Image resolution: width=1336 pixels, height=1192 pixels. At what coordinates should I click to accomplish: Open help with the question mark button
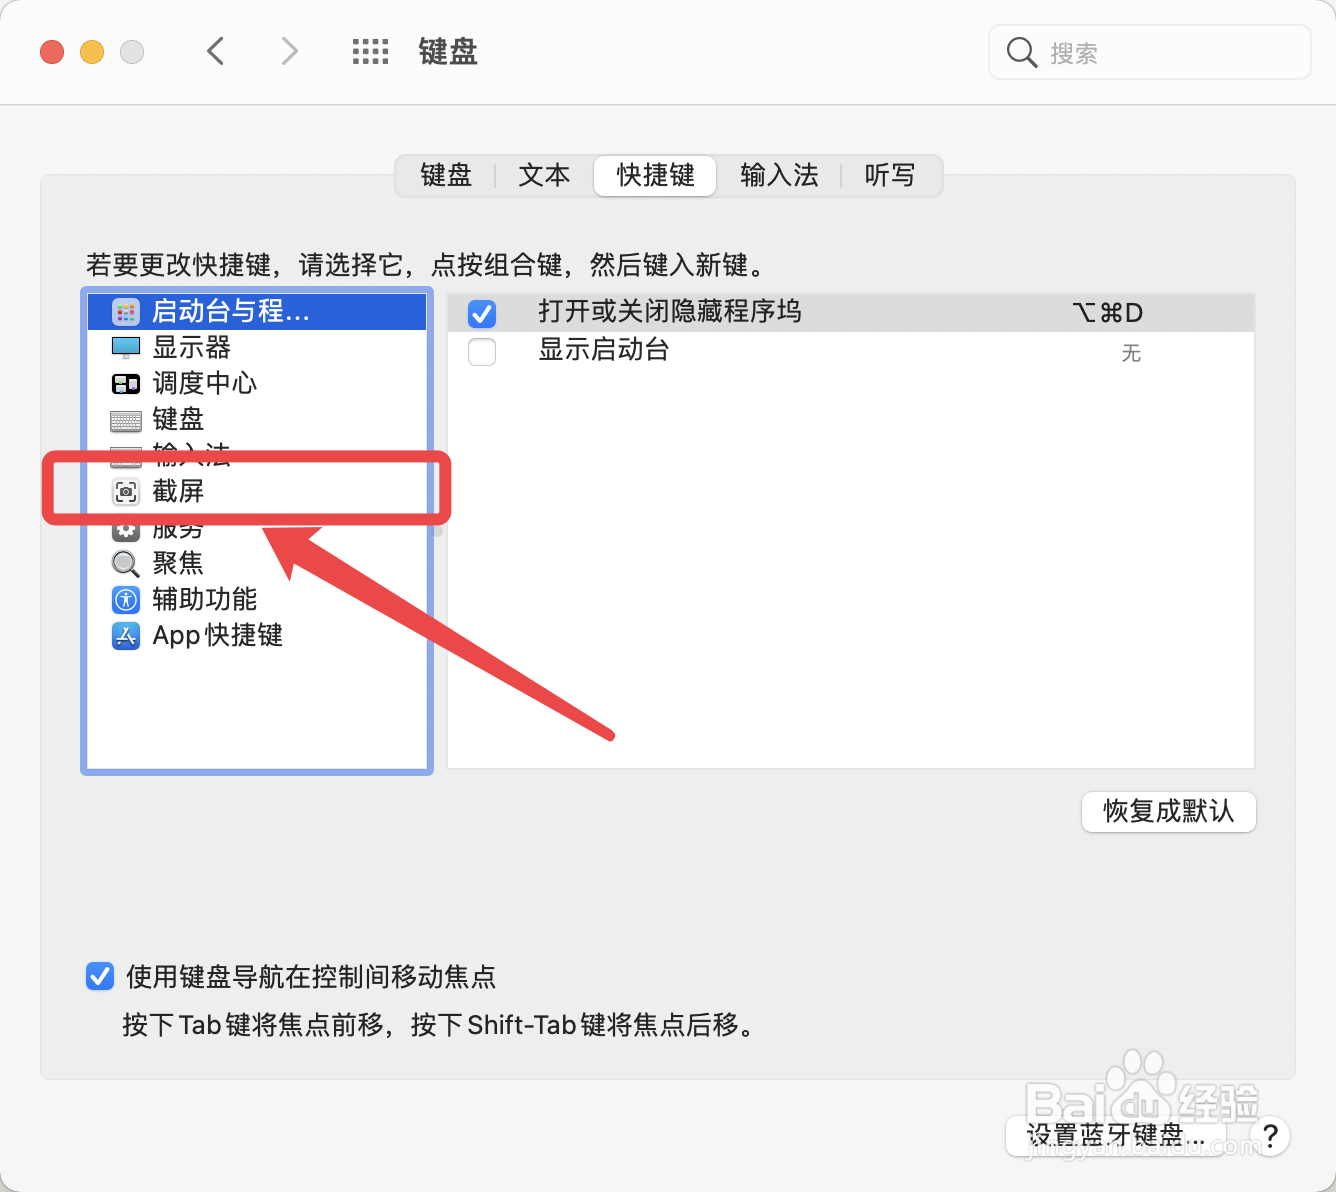(x=1270, y=1136)
